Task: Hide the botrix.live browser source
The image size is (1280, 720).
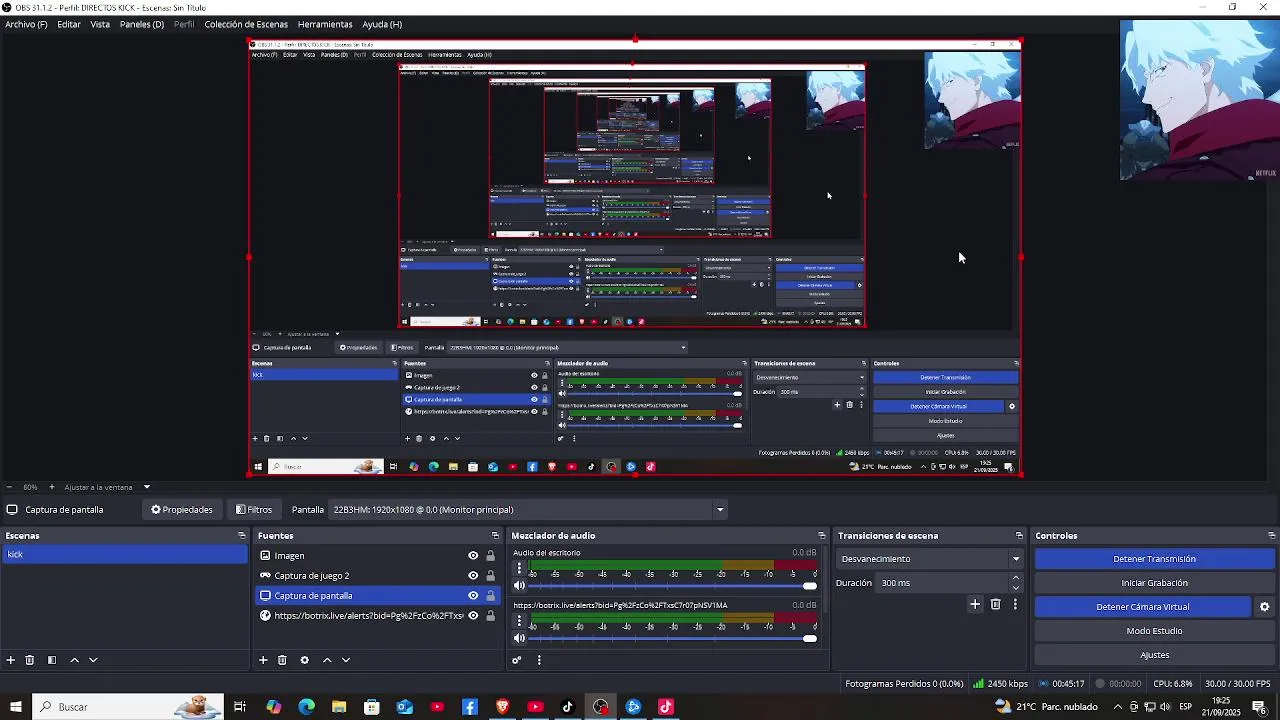Action: pyautogui.click(x=473, y=616)
